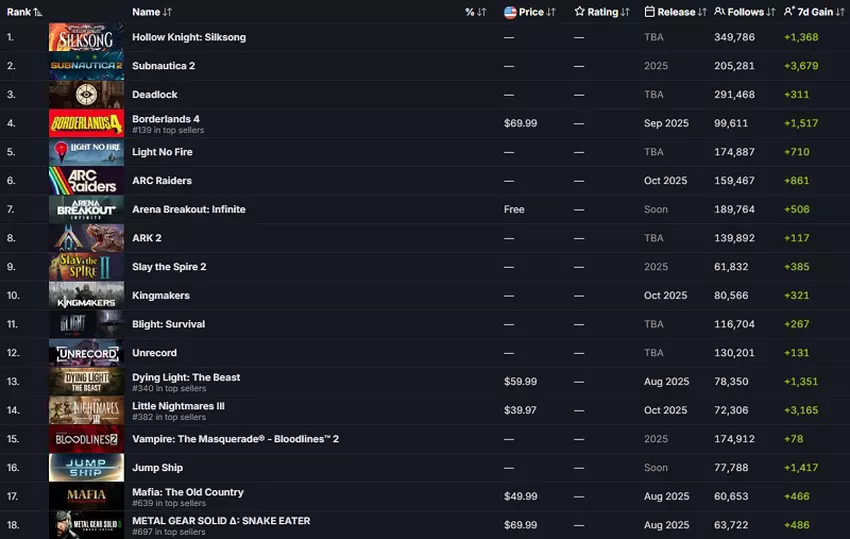
Task: Select the Jump Ship game thumbnail
Action: pos(86,468)
